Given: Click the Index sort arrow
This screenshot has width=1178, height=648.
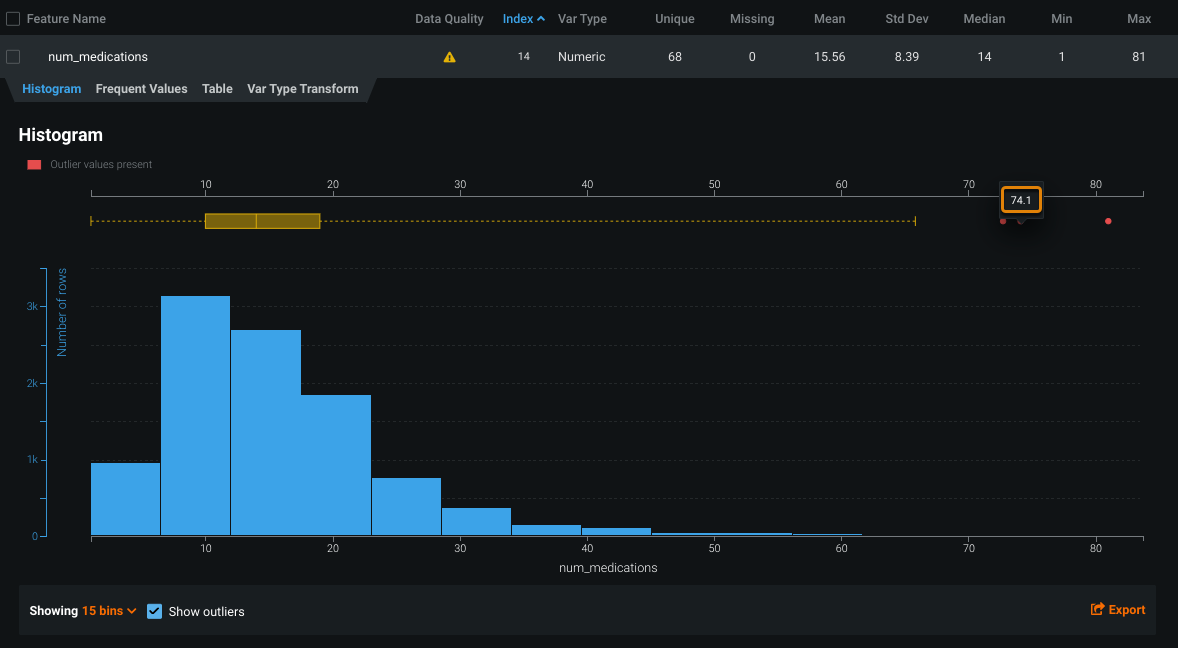Looking at the screenshot, I should point(541,19).
